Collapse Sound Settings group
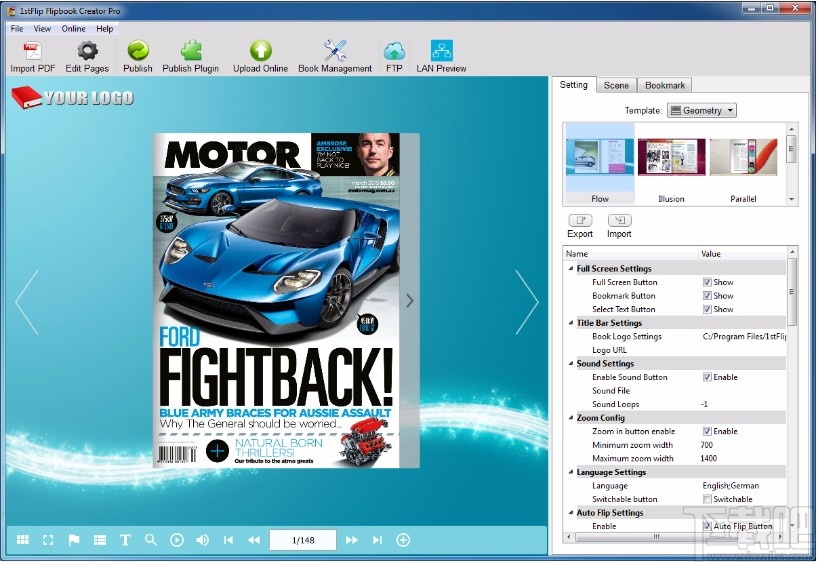 coord(571,363)
